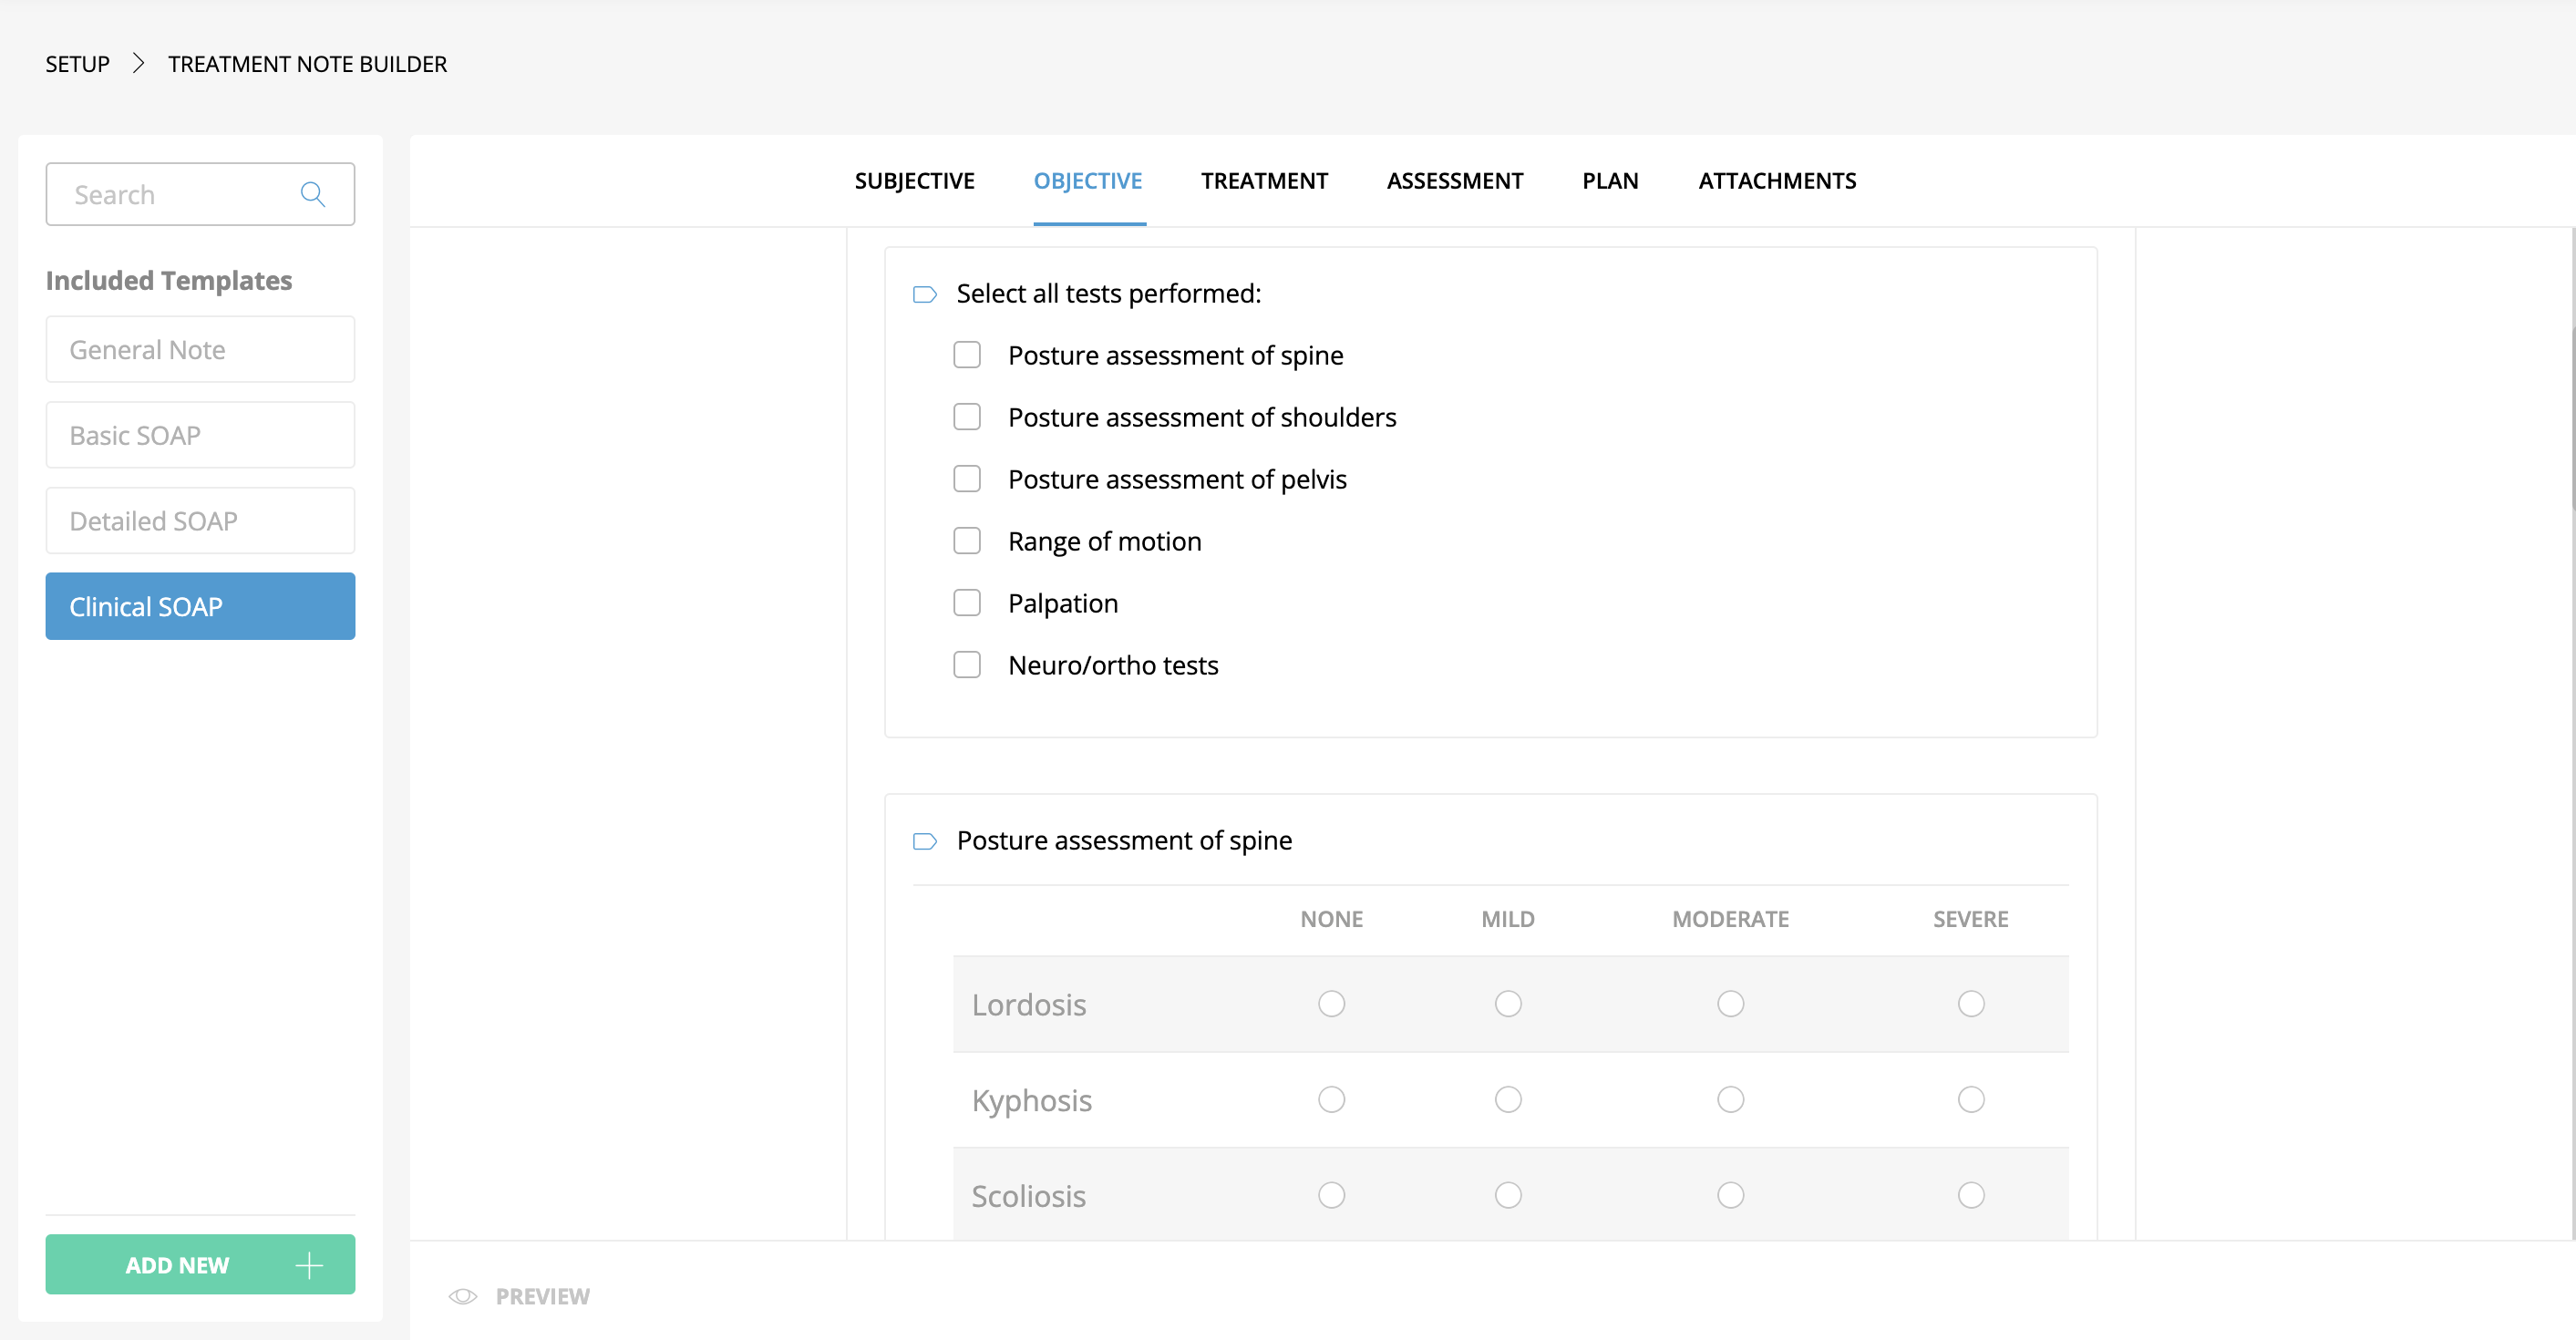Screen dimensions: 2576x1340
Task: Select Mild for Lordosis
Action: [x=1507, y=1003]
